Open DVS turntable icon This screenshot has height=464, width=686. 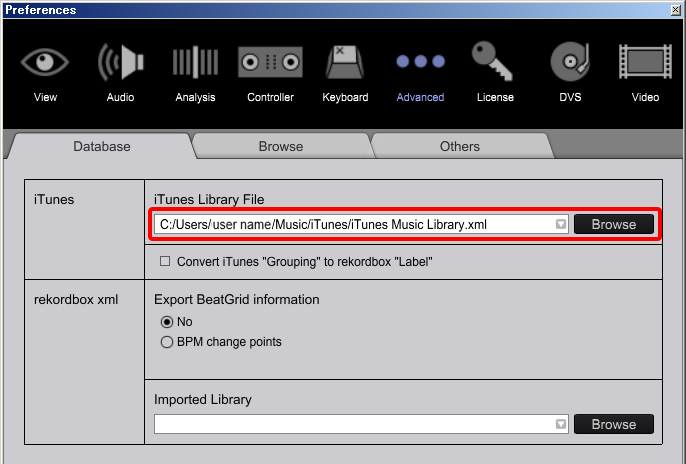(x=570, y=61)
